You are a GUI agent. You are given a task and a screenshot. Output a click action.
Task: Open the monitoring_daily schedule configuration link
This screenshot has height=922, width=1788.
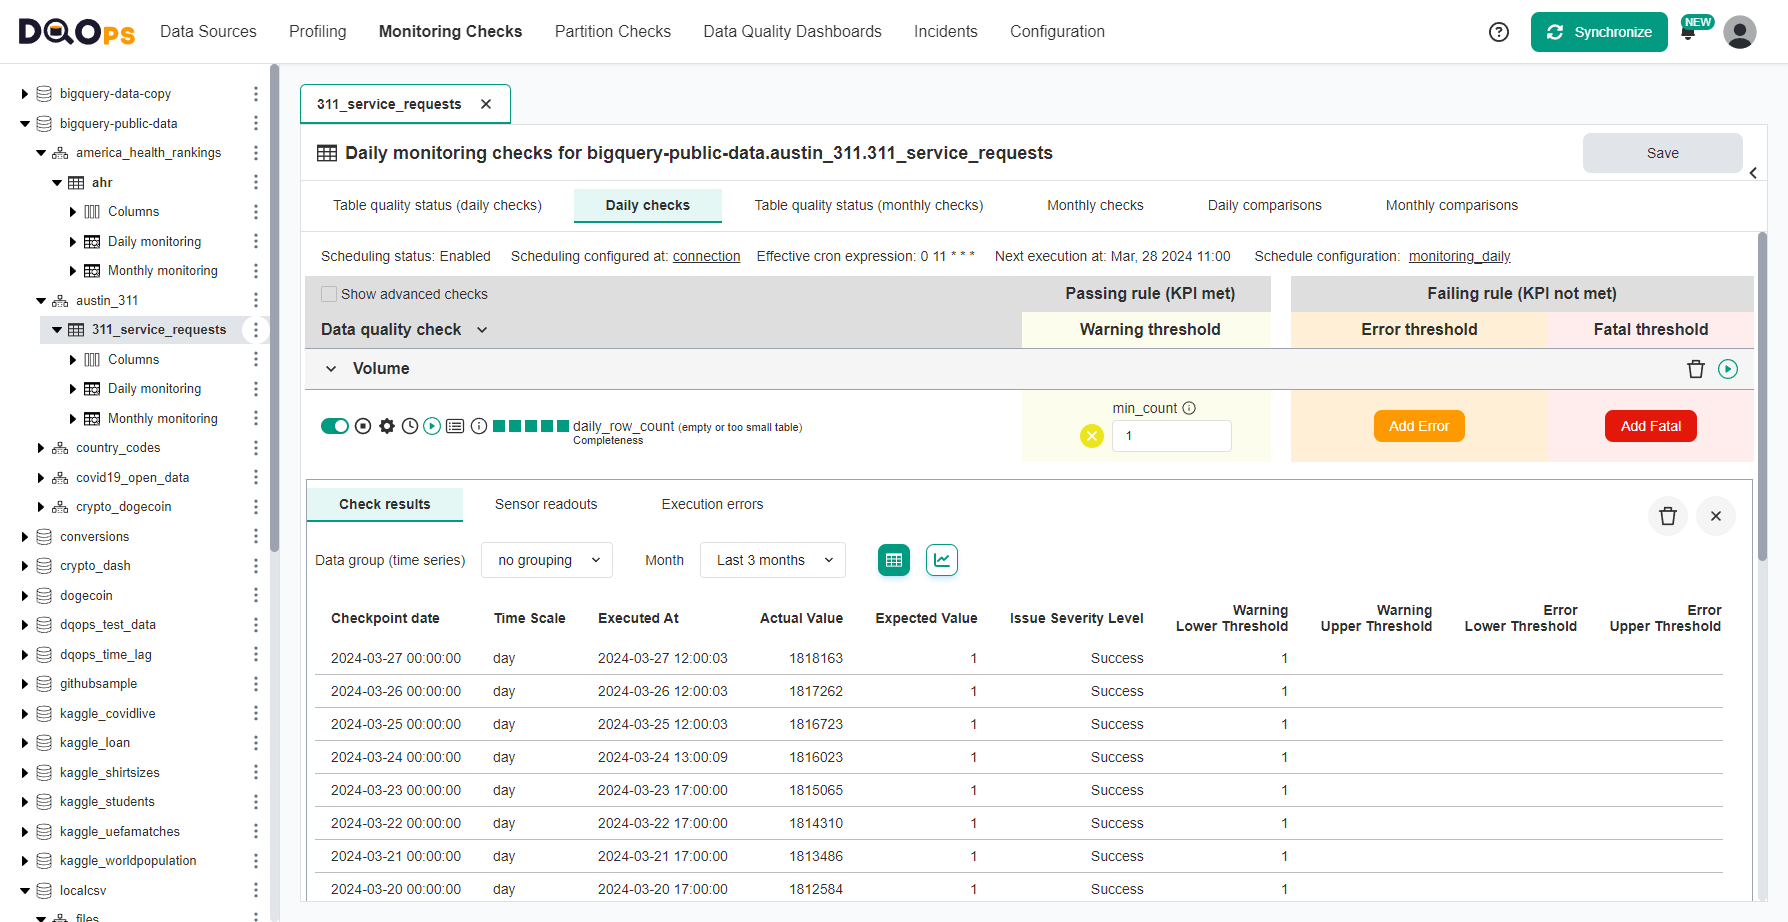pyautogui.click(x=1459, y=256)
